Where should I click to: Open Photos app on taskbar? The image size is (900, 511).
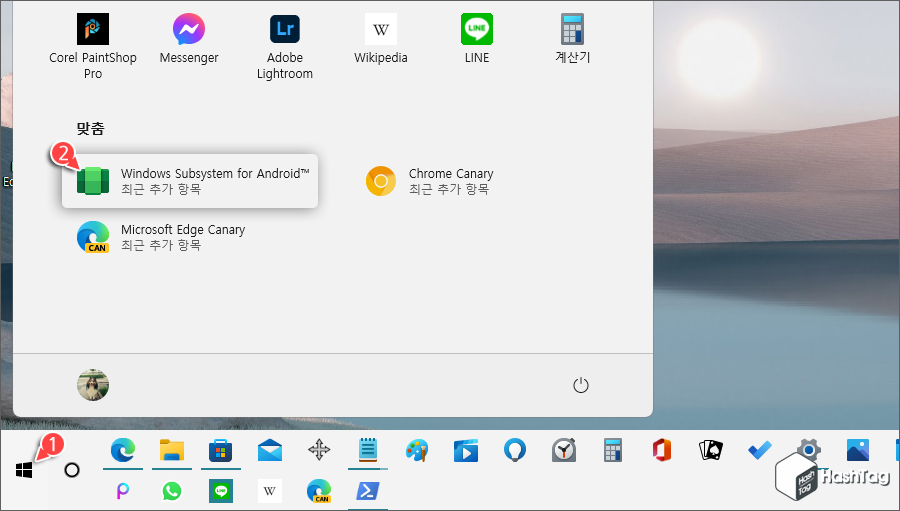858,450
